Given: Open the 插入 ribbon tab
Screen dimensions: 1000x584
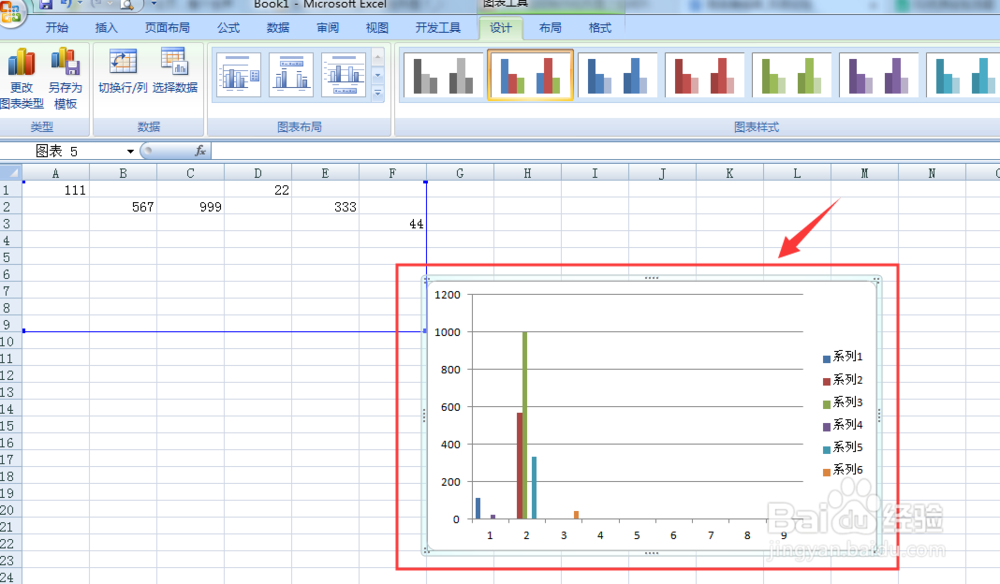Looking at the screenshot, I should pos(107,27).
